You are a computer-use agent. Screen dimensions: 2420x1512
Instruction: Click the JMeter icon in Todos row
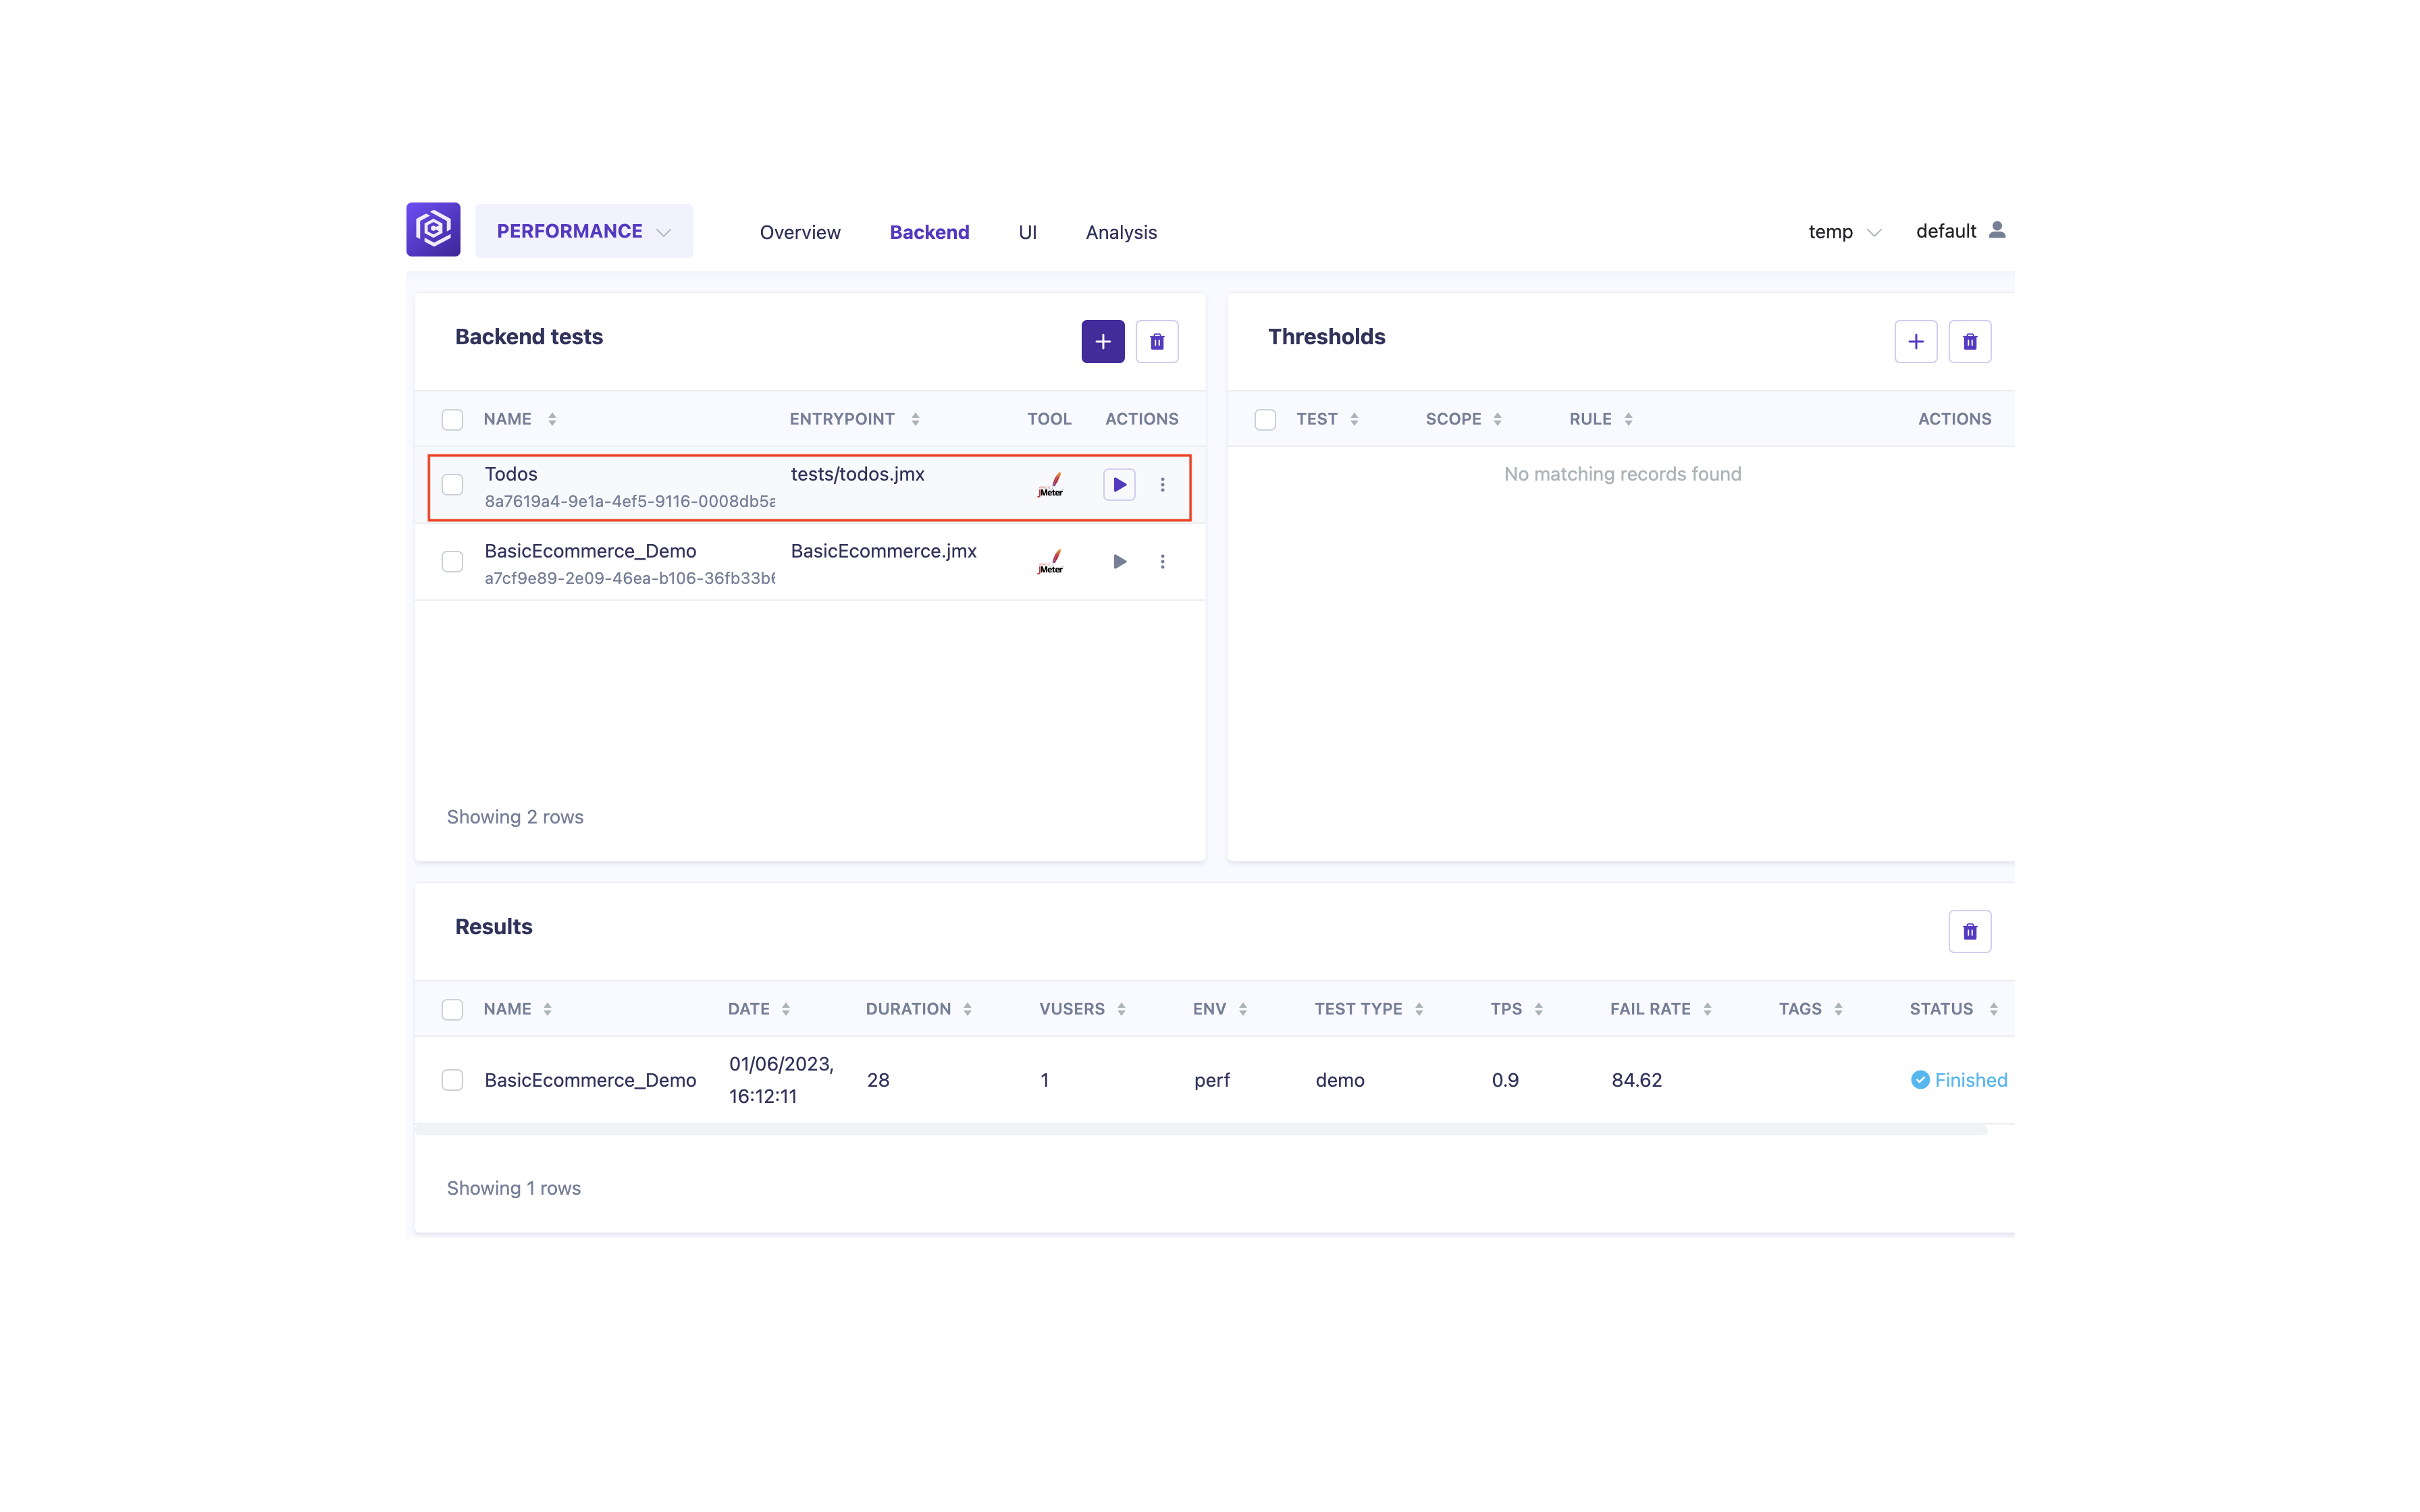point(1050,485)
